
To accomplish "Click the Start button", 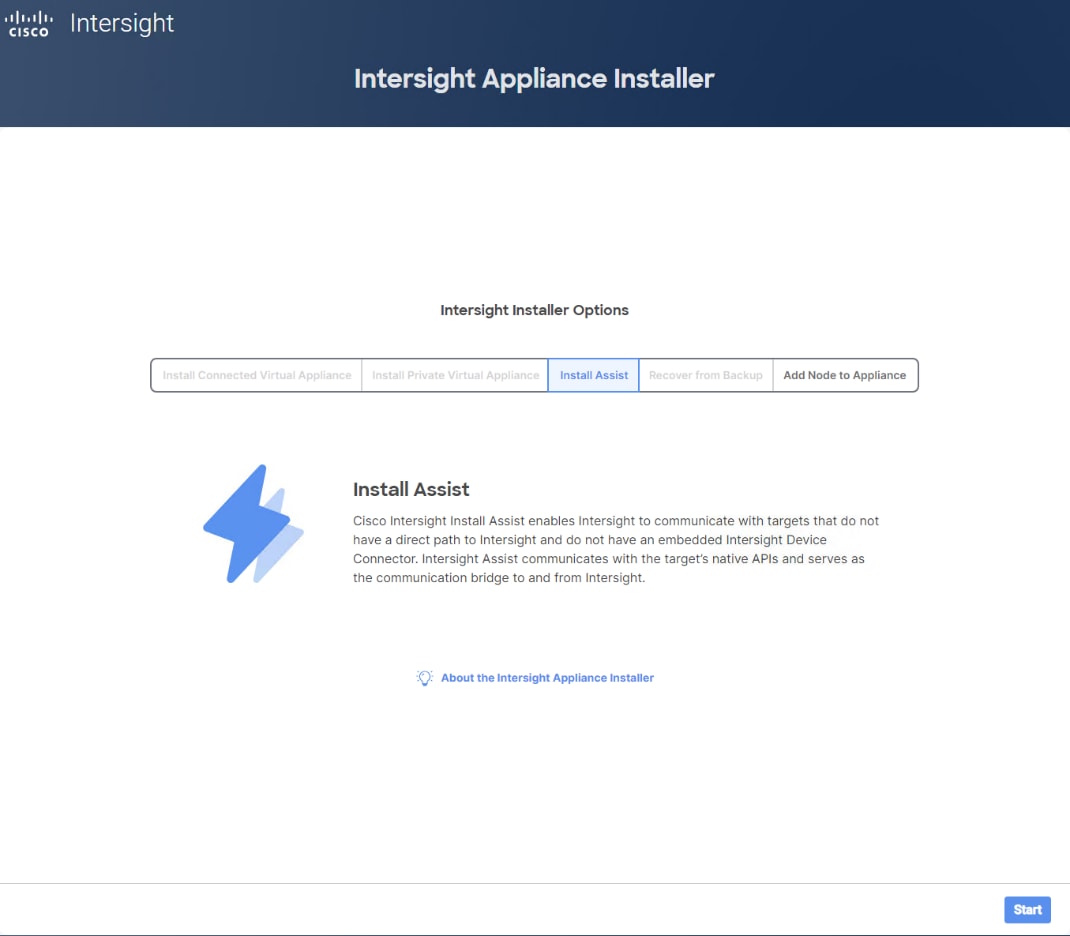I will [1027, 909].
